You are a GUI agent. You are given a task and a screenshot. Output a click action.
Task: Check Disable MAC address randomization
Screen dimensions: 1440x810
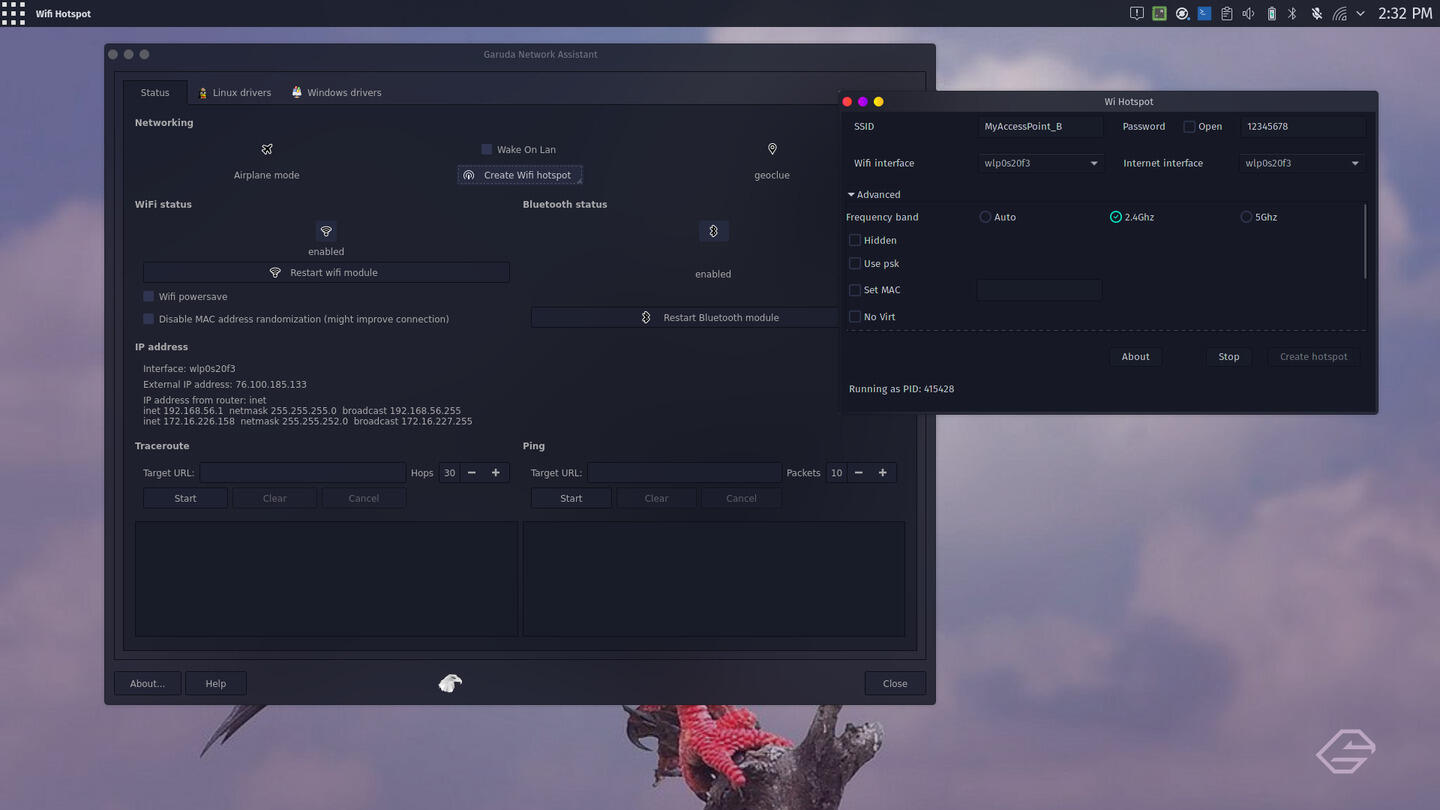(x=149, y=319)
